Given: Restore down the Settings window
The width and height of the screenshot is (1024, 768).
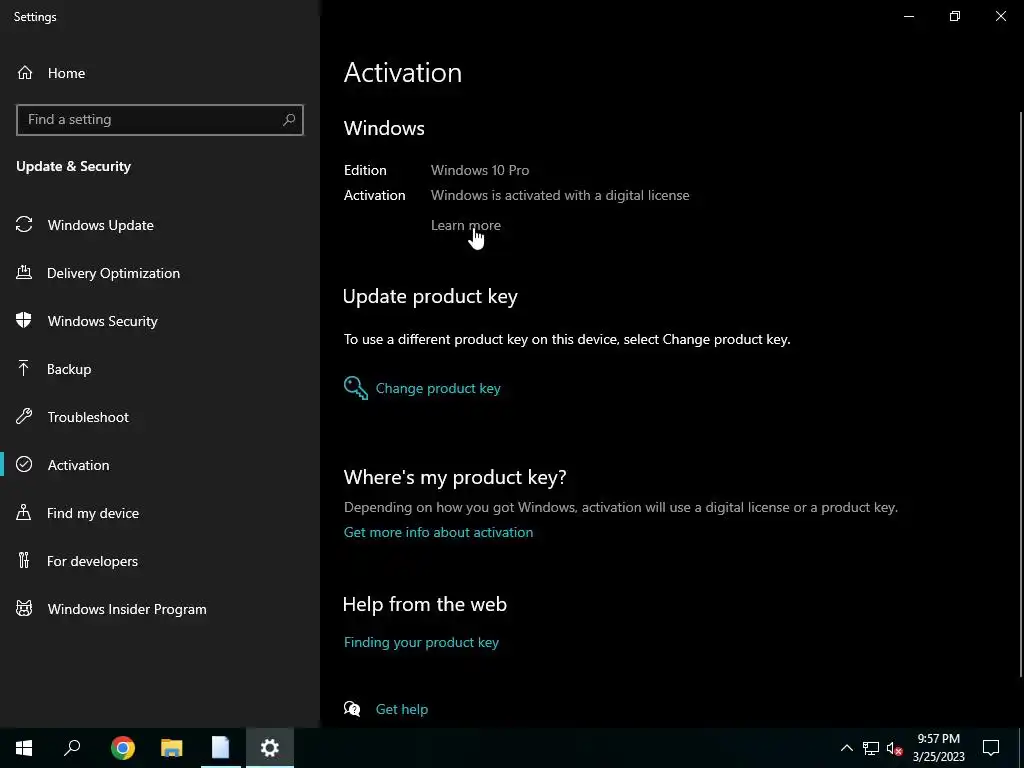Looking at the screenshot, I should click(x=955, y=16).
